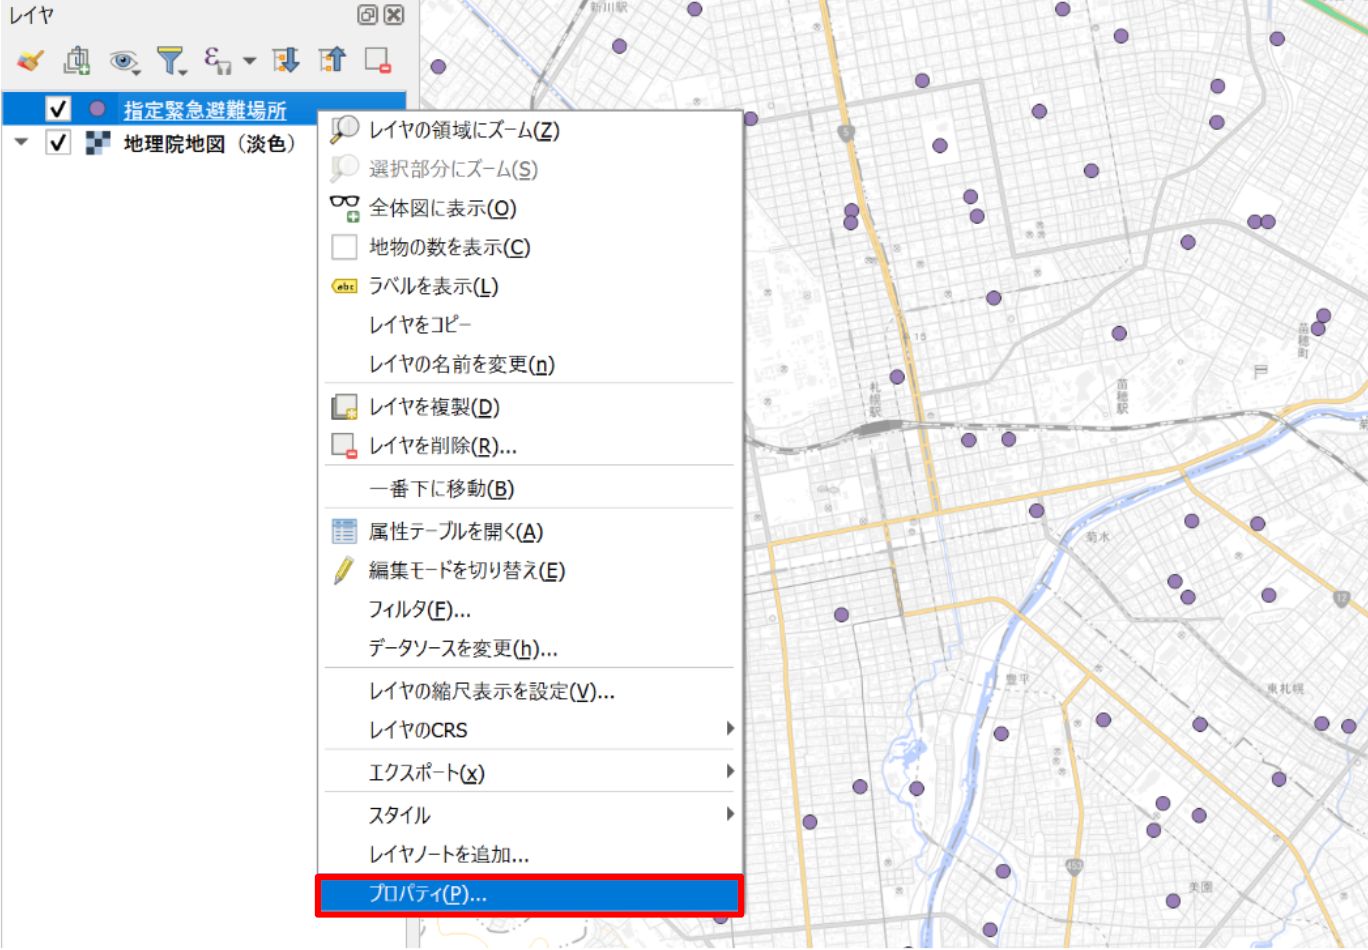Choose データソースを変更(h)... menu item
Viewport: 1368px width, 950px height.
[x=530, y=649]
